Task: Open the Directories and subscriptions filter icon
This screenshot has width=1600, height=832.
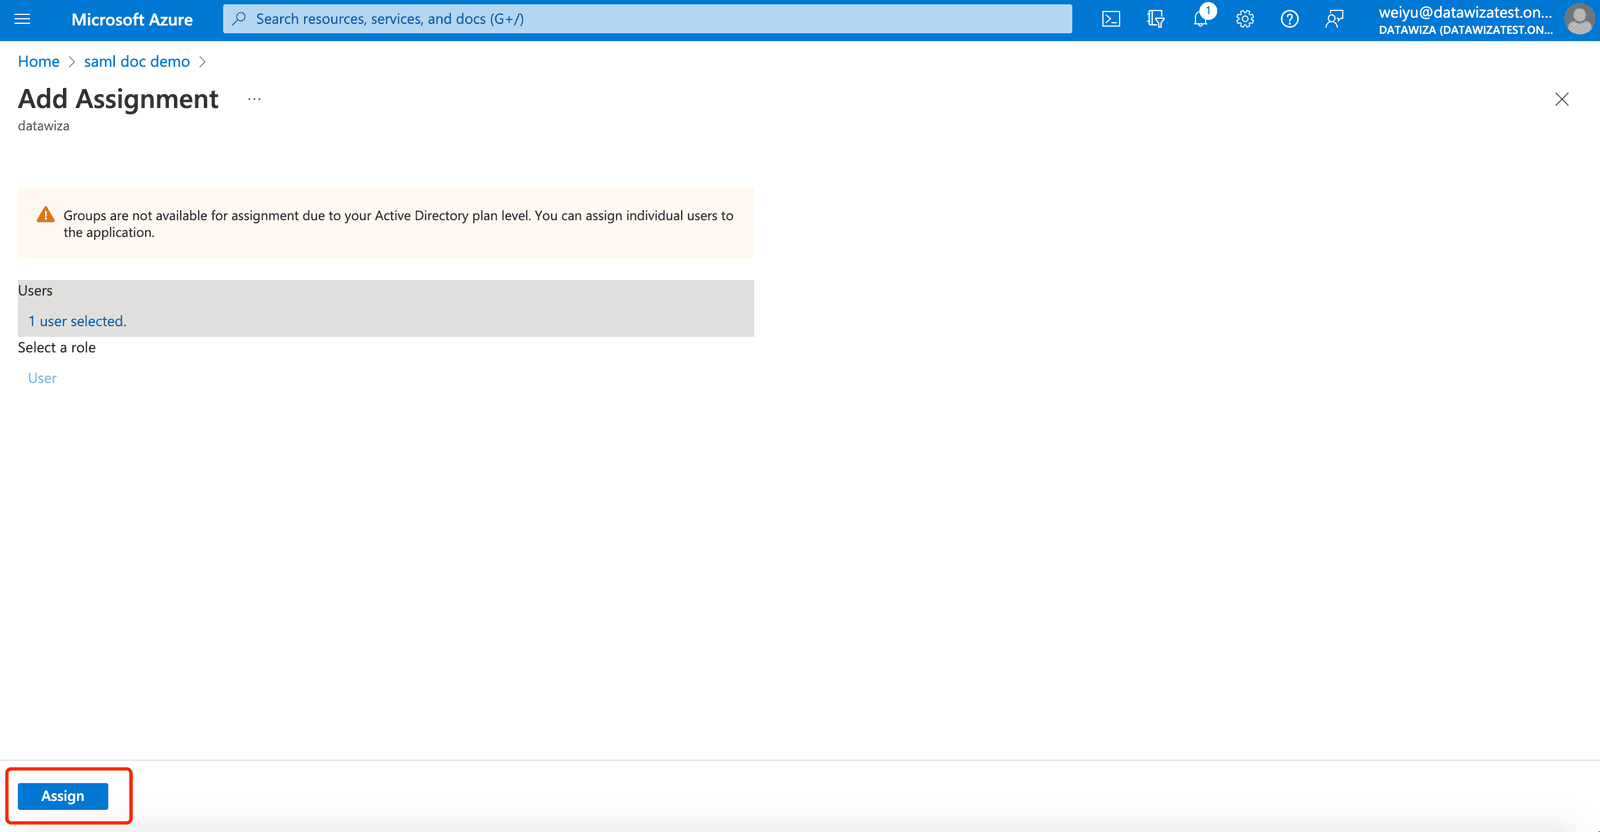Action: 1156,19
